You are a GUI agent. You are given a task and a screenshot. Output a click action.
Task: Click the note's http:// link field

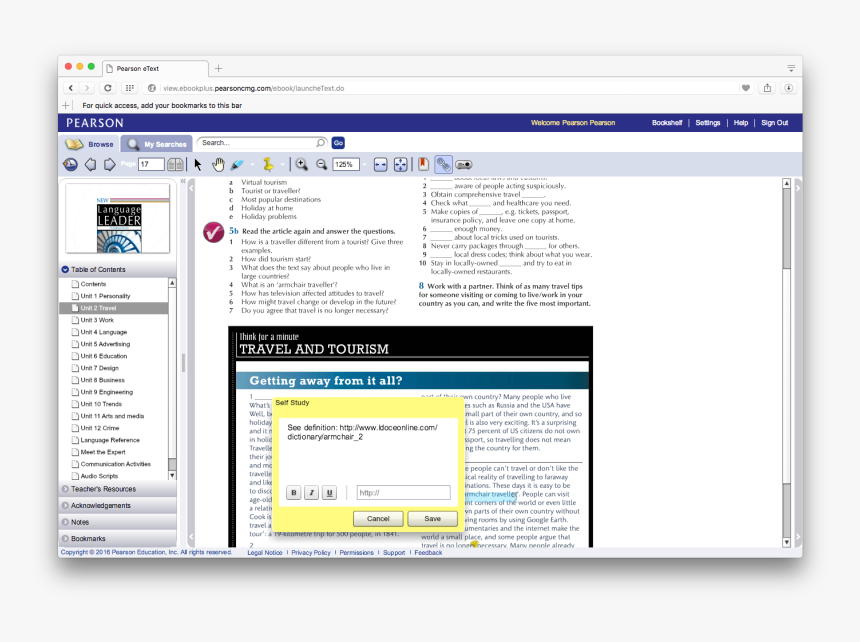(x=404, y=492)
